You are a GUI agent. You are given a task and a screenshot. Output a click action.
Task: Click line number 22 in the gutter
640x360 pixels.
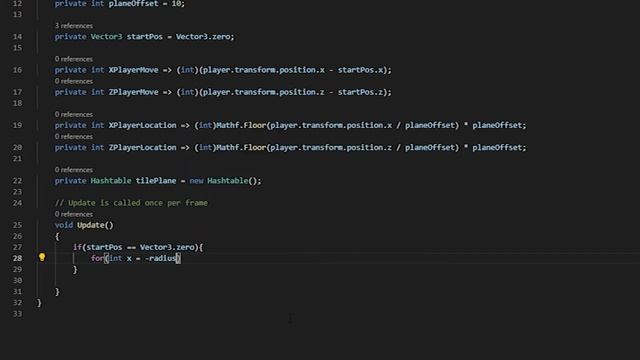[x=17, y=181]
